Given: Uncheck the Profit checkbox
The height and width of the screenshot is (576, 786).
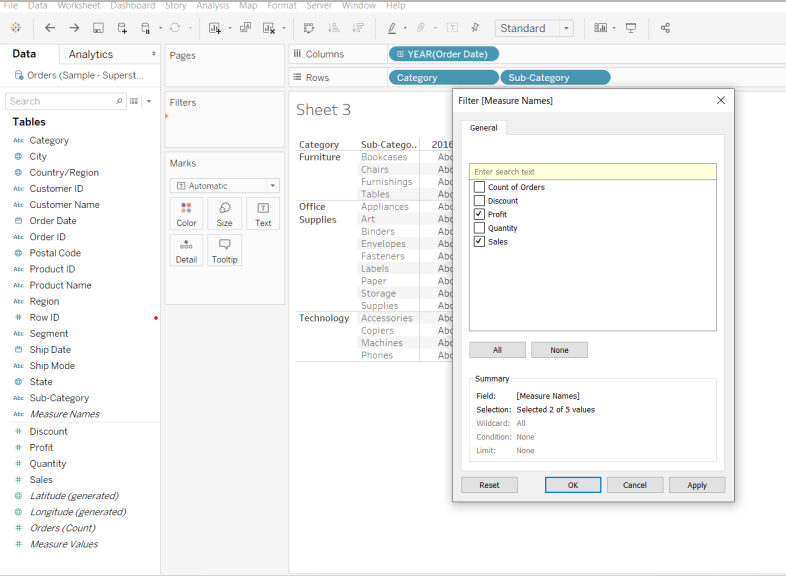Looking at the screenshot, I should [479, 214].
